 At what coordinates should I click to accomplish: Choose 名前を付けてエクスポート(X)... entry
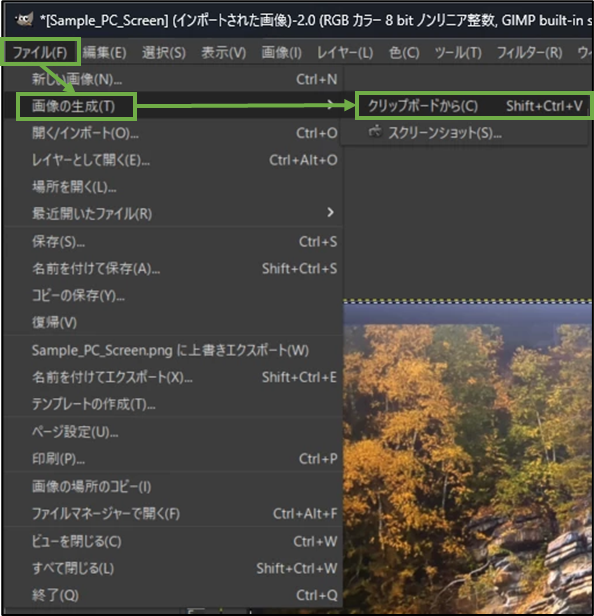pyautogui.click(x=173, y=377)
